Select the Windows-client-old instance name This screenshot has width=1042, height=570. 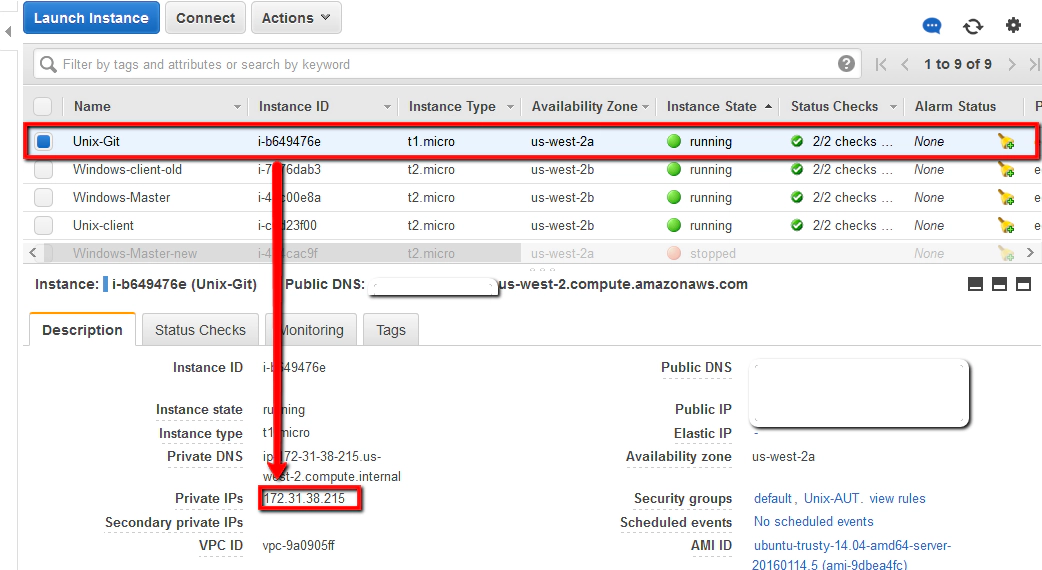[x=128, y=169]
